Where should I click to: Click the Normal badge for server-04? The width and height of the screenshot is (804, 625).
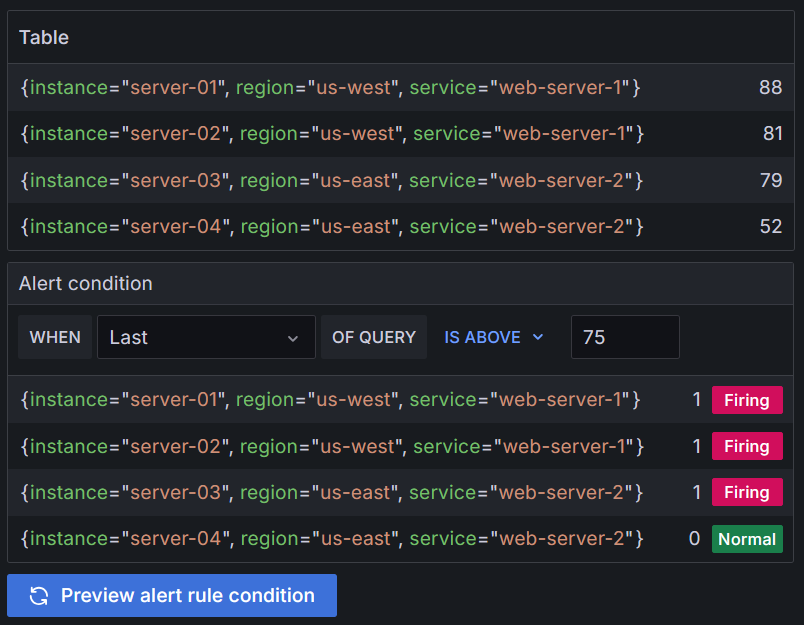(747, 539)
